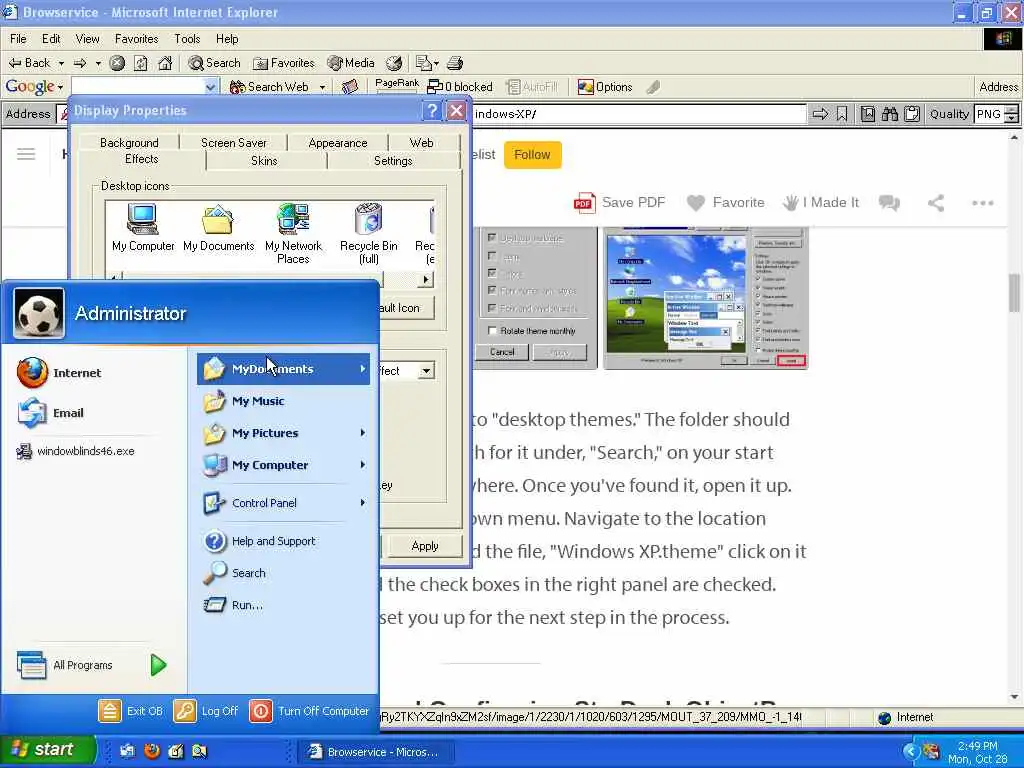Switch to the Appearance tab
The height and width of the screenshot is (768, 1024).
click(338, 142)
